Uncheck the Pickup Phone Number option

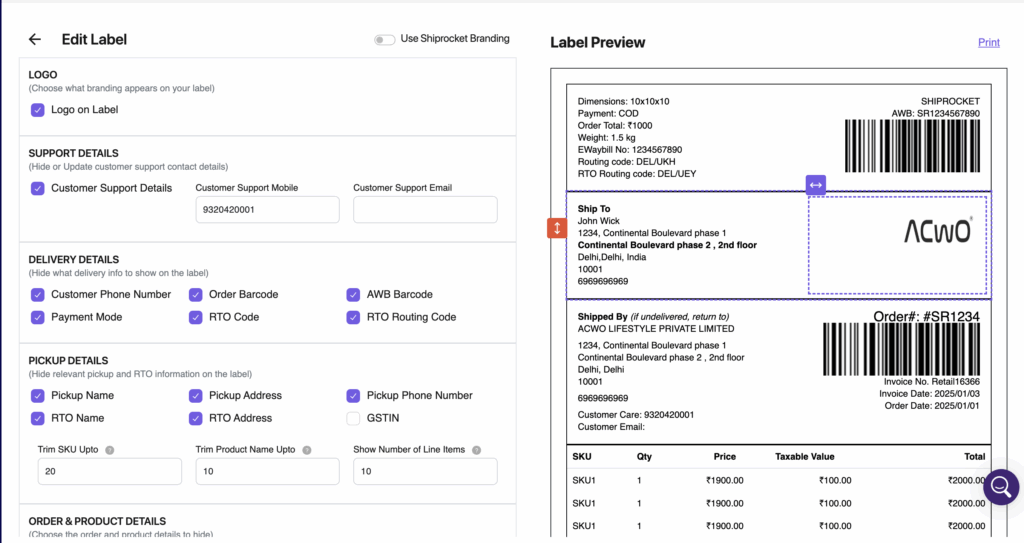tap(353, 395)
